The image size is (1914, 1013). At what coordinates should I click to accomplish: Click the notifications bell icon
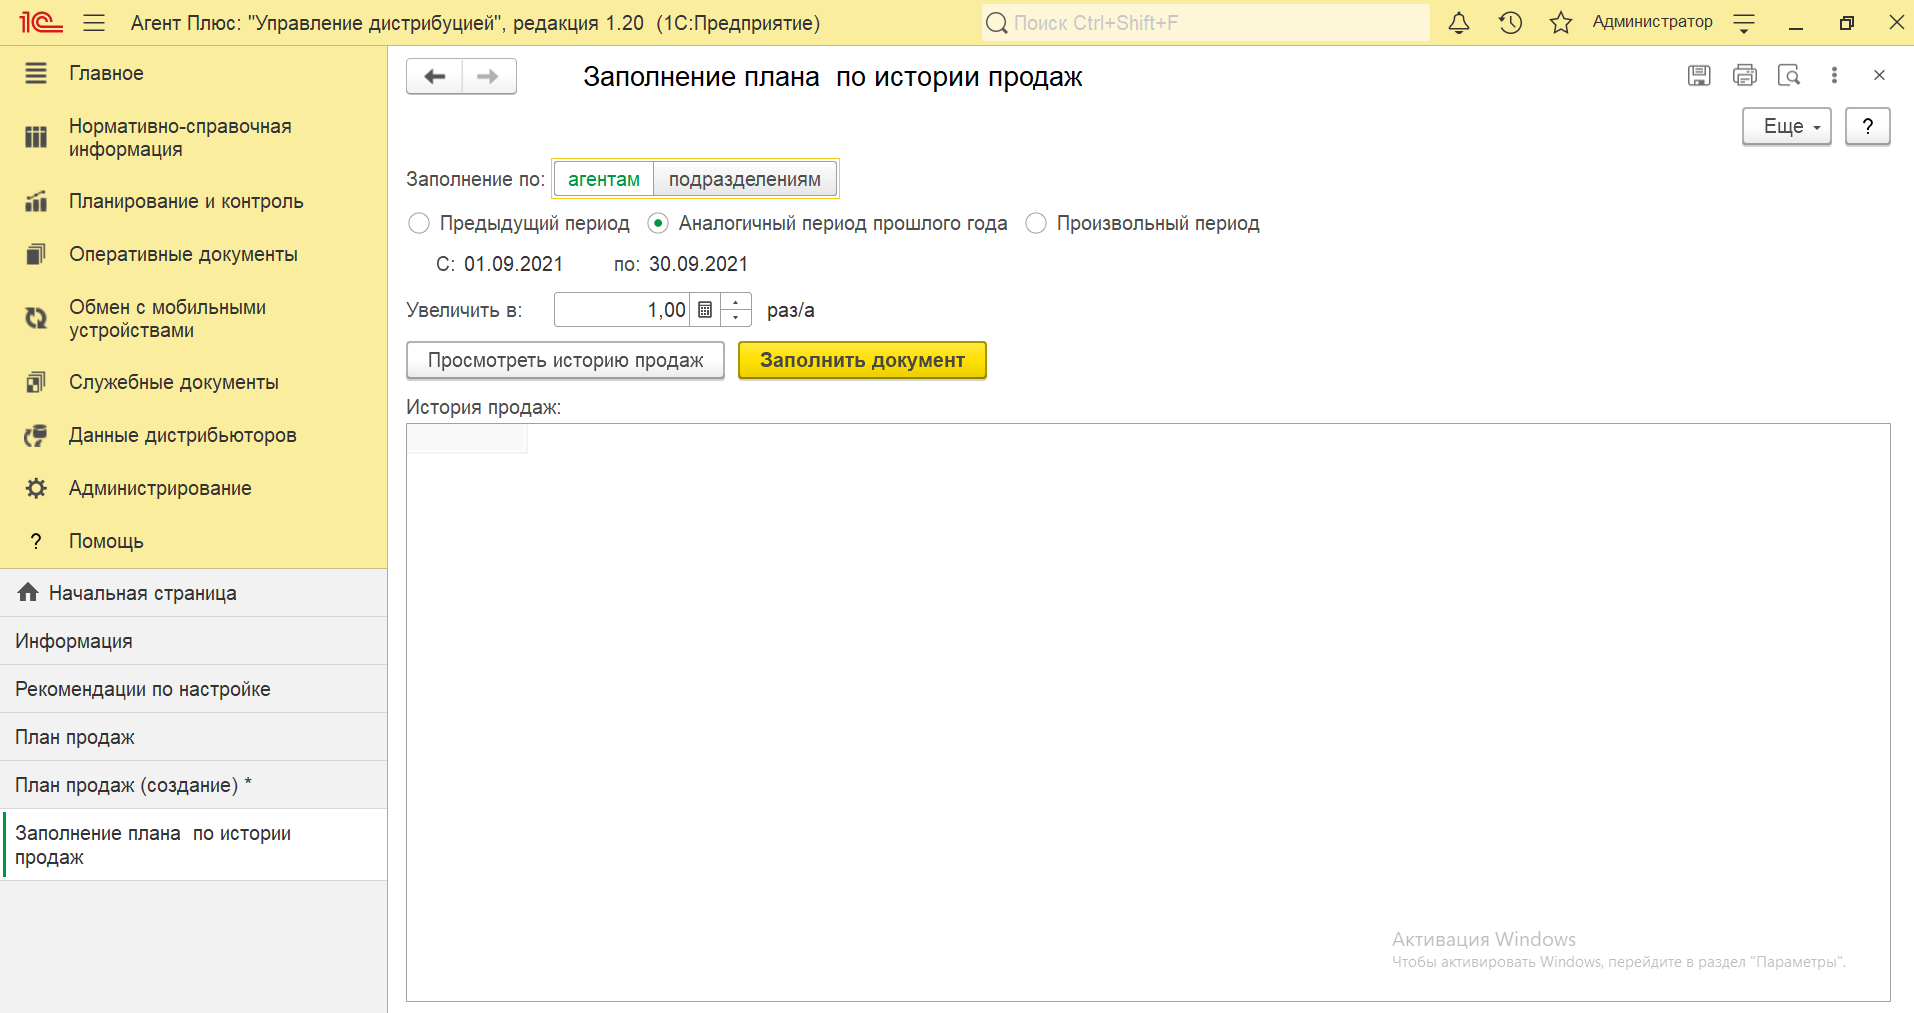(1459, 23)
